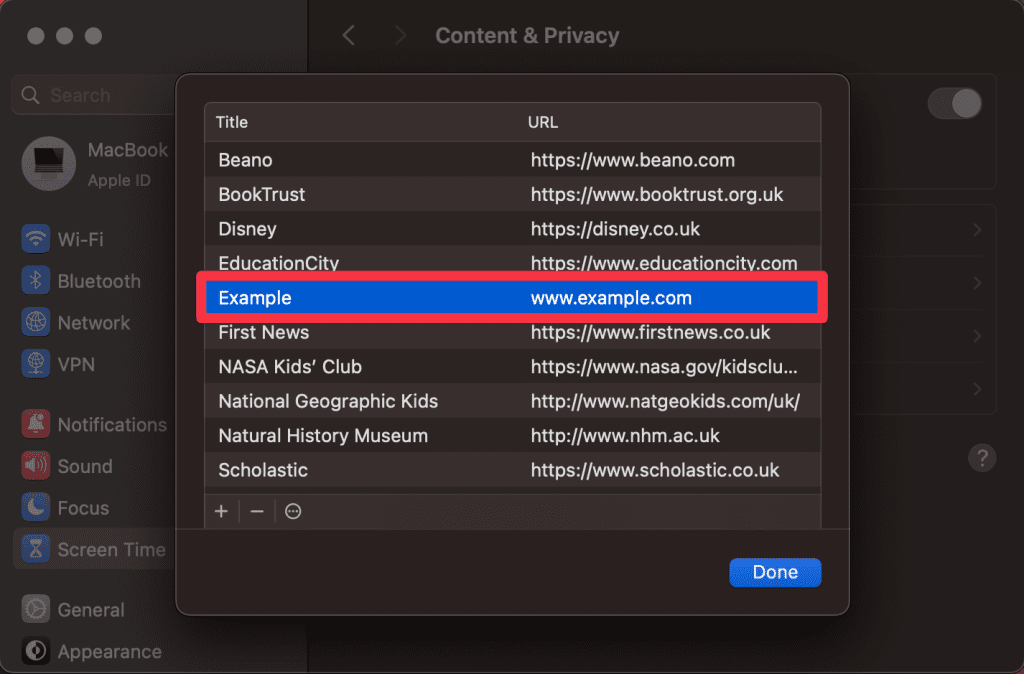The width and height of the screenshot is (1024, 674).
Task: Sort by the Title column header
Action: pos(232,122)
